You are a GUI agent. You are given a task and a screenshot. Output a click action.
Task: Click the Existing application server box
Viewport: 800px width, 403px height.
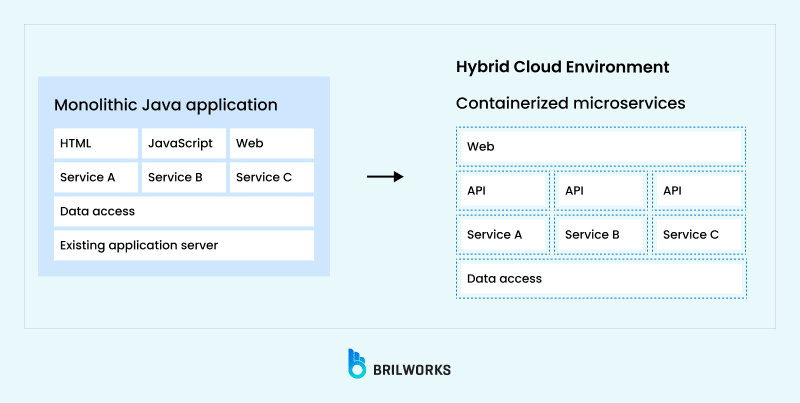[183, 245]
